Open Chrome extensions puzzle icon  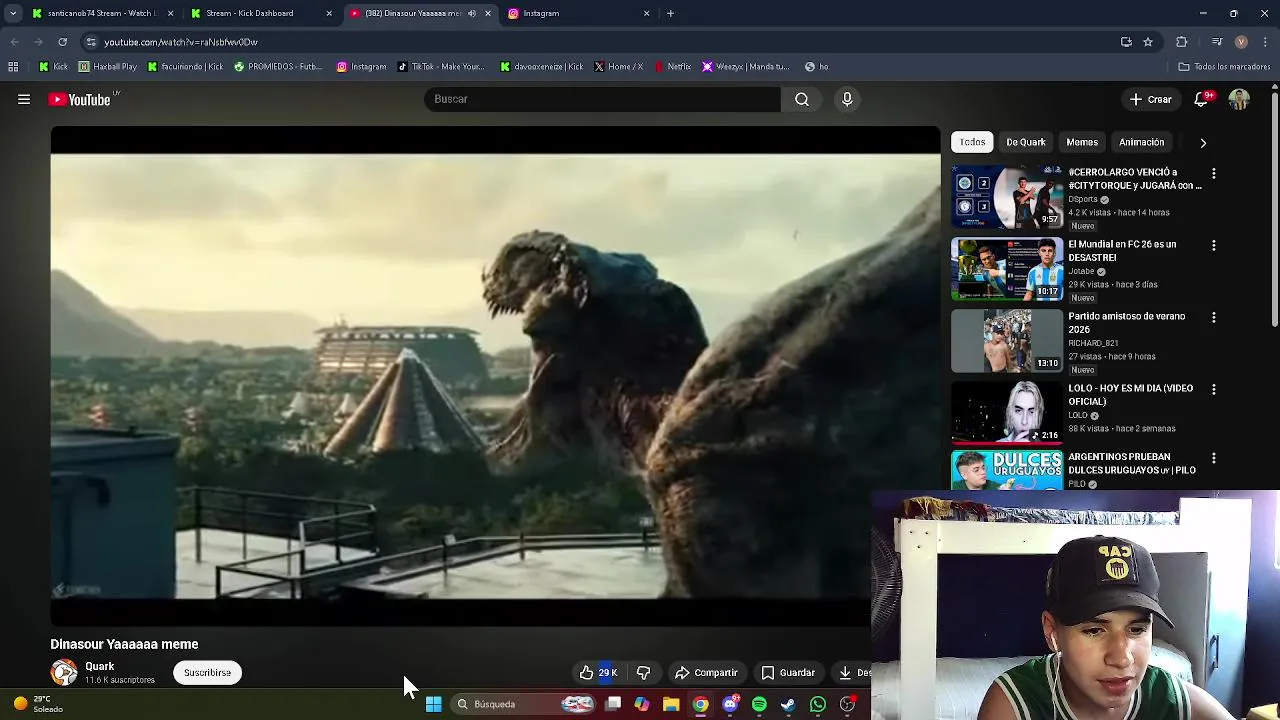[1182, 42]
